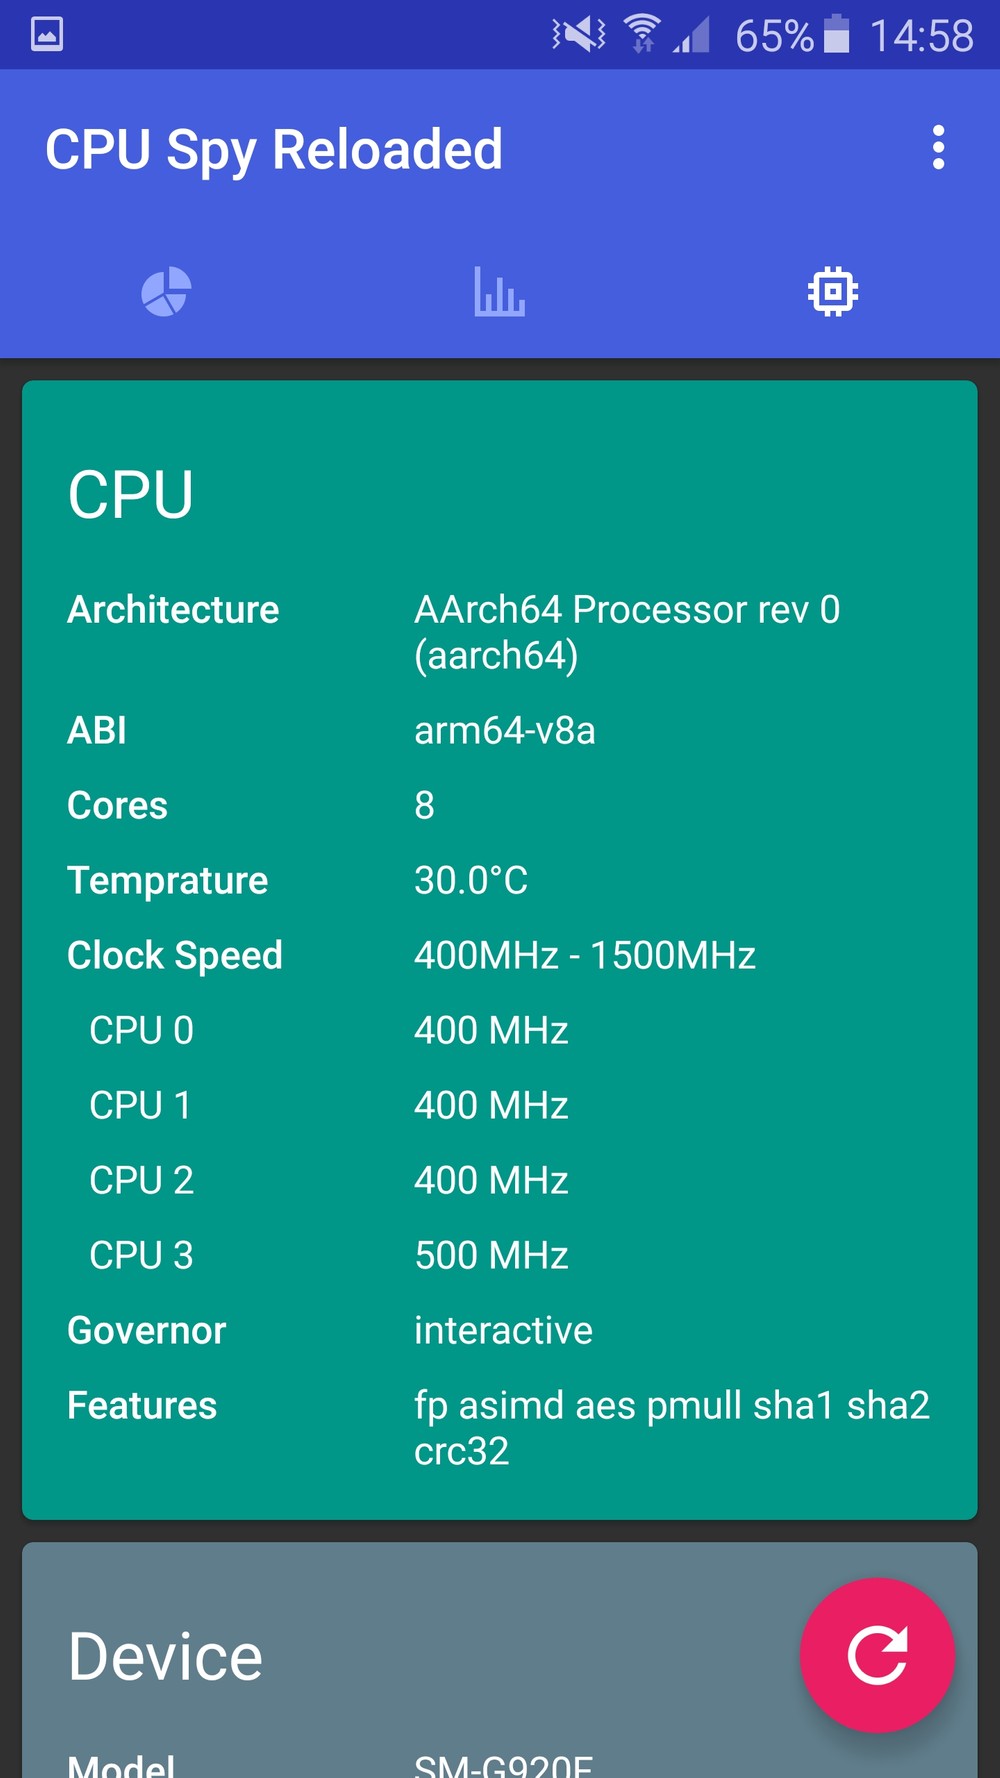This screenshot has width=1000, height=1778.
Task: Open the pie chart time-in-state tab
Action: (x=166, y=292)
